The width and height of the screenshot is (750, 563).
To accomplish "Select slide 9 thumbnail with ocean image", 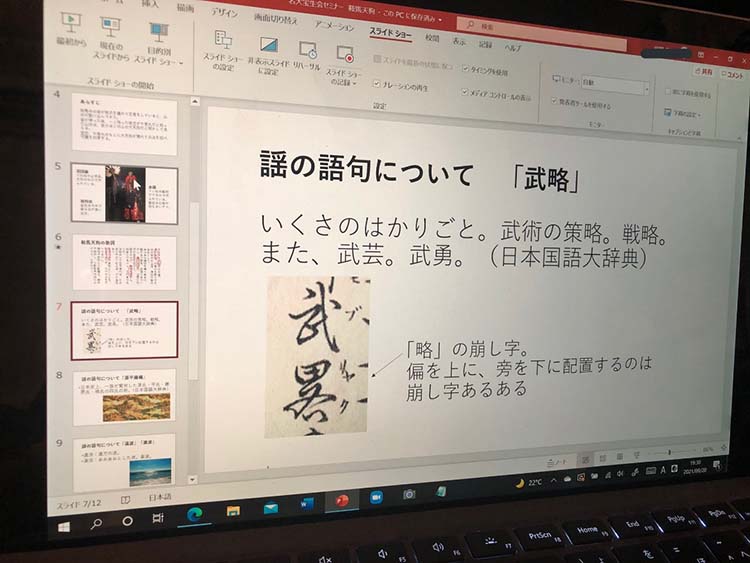I will (124, 463).
